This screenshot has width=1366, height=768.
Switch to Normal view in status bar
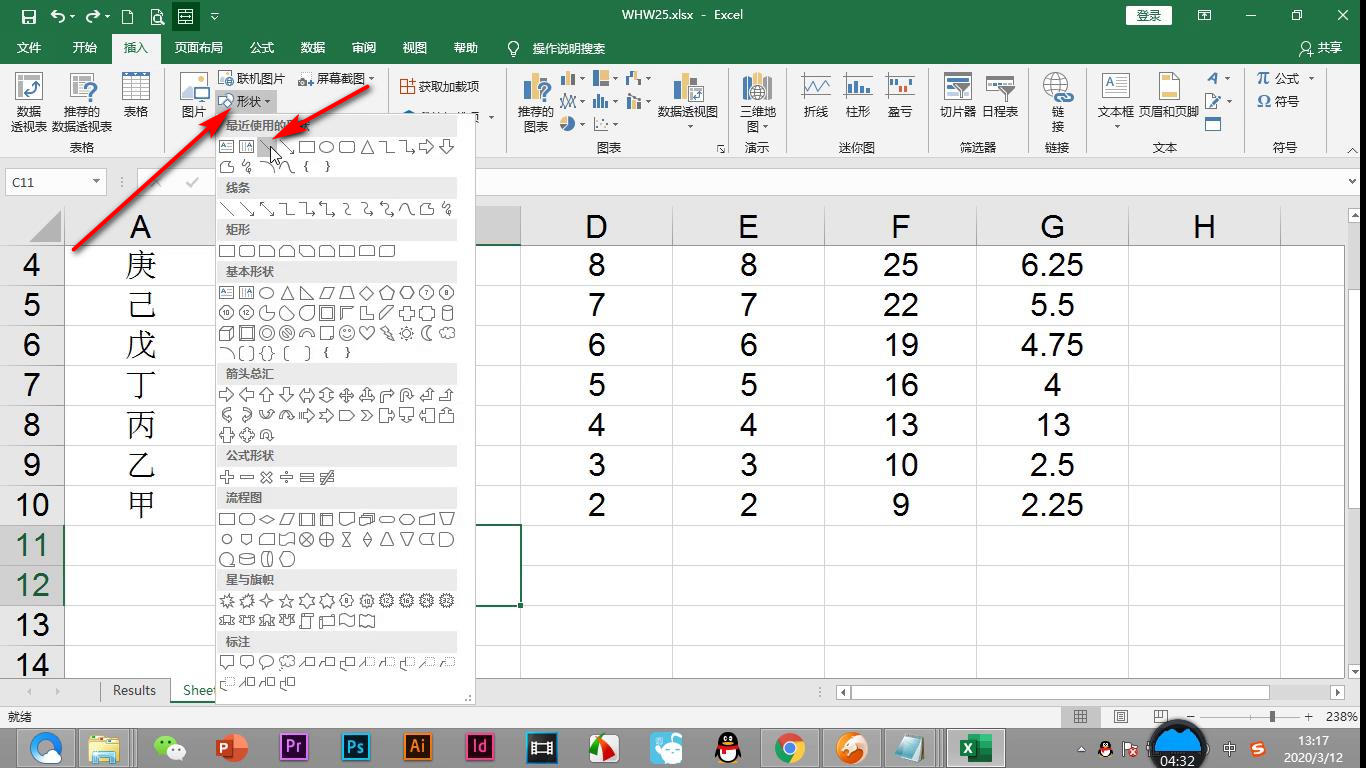[1080, 717]
